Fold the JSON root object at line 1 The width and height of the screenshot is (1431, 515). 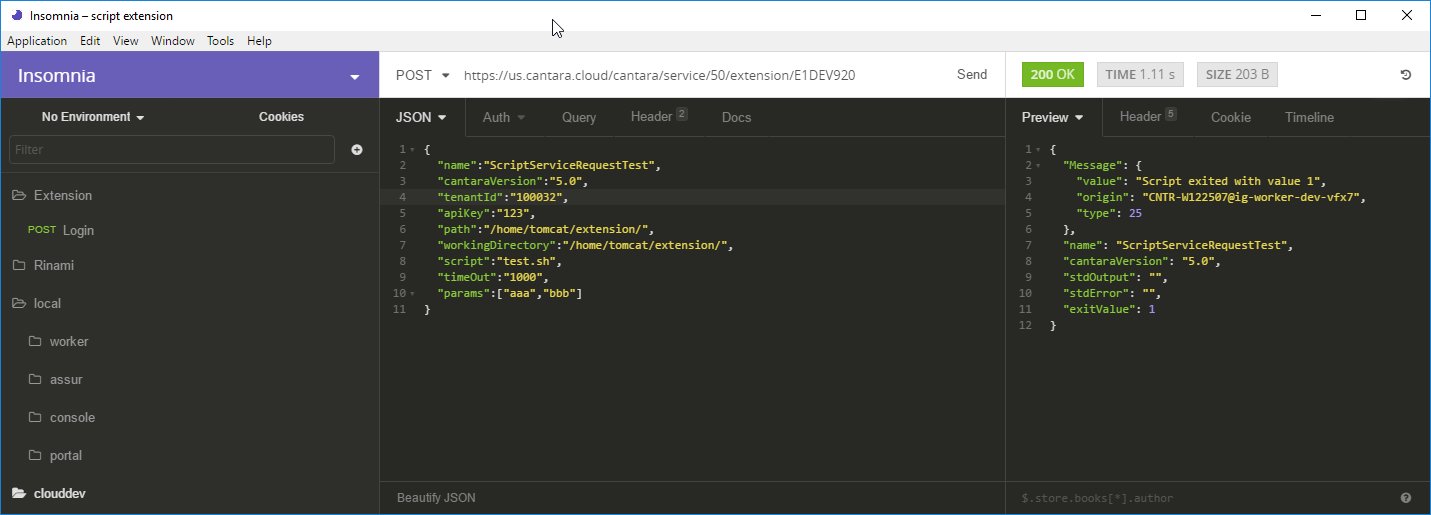[412, 150]
